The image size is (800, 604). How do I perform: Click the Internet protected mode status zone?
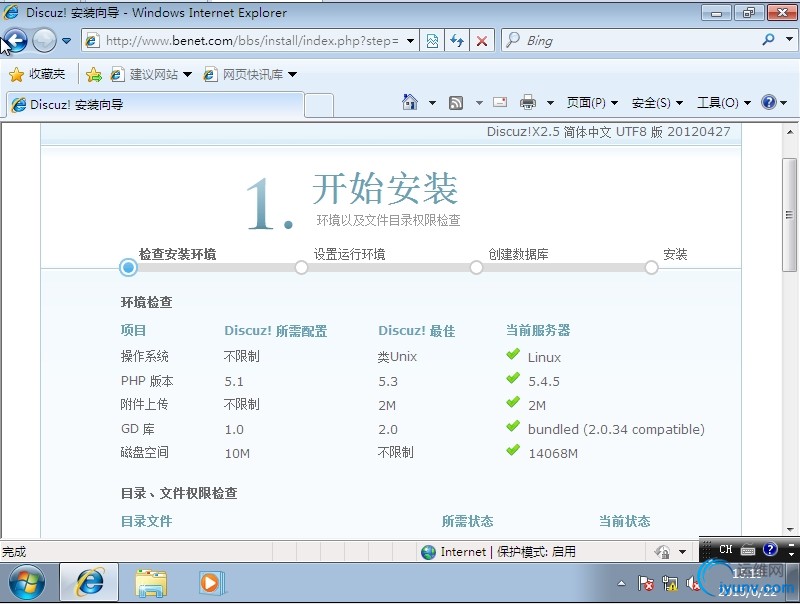(x=499, y=551)
